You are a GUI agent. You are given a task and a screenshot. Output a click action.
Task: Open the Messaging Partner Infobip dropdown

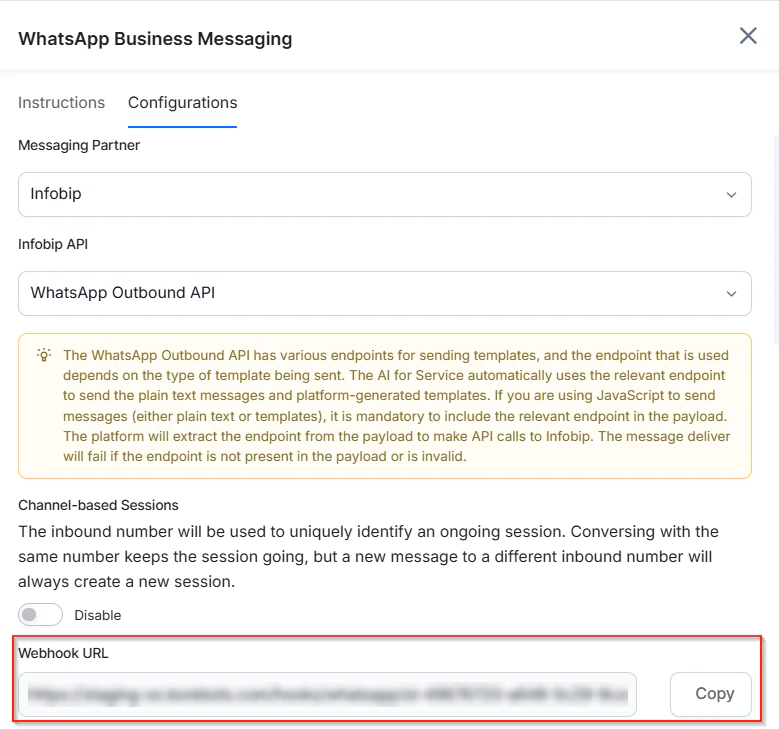[x=385, y=194]
